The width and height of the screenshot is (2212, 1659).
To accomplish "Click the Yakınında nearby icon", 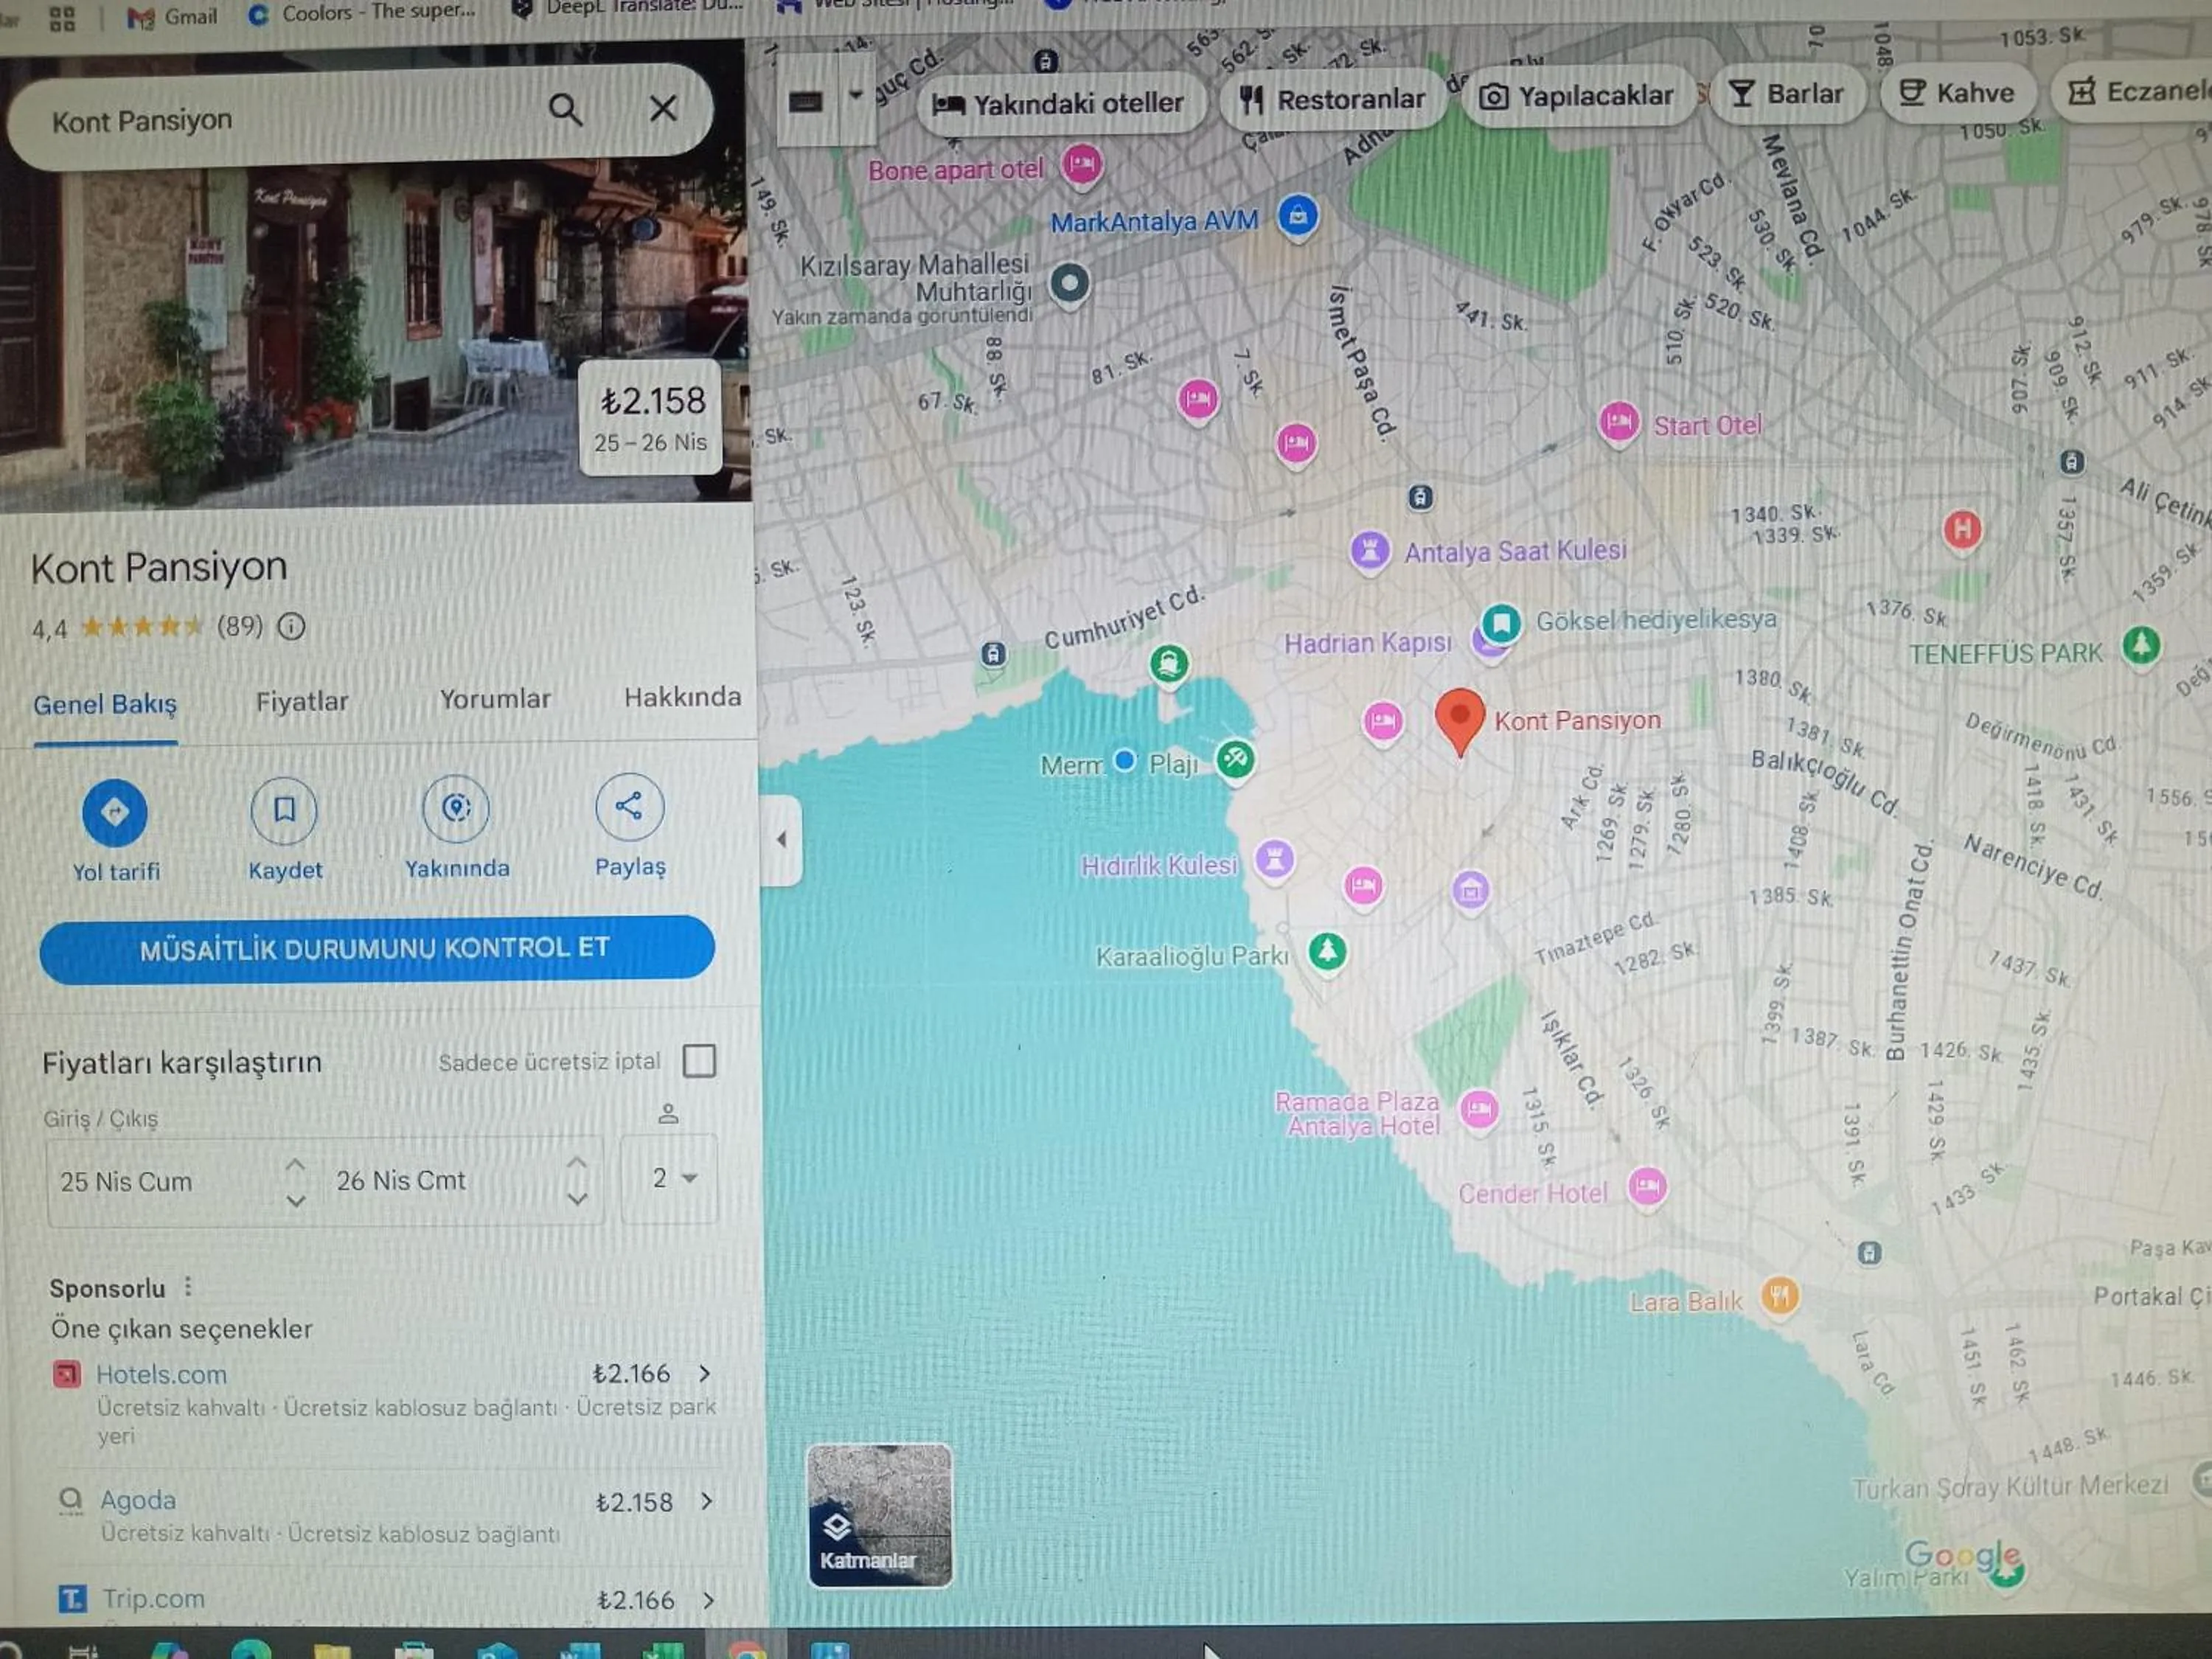I will point(456,807).
